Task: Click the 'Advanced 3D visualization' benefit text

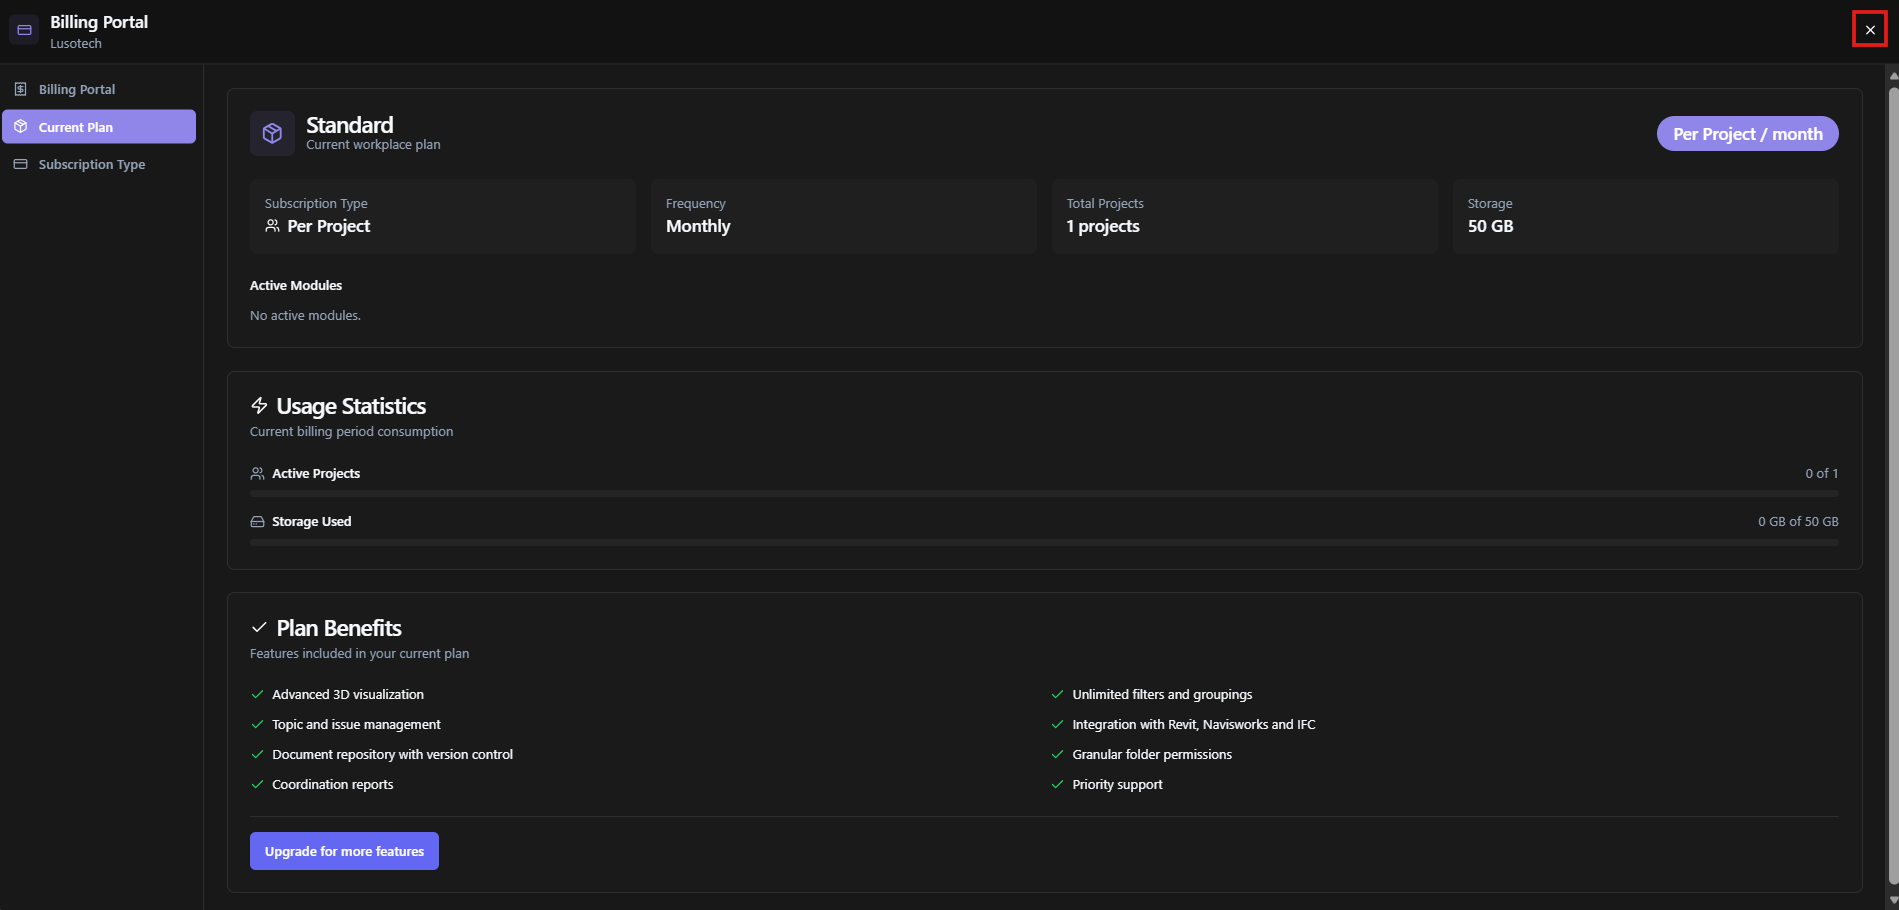Action: tap(348, 694)
